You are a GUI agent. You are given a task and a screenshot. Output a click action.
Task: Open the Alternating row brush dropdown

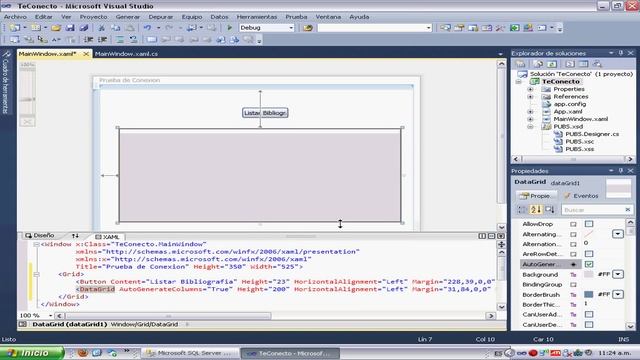click(618, 234)
